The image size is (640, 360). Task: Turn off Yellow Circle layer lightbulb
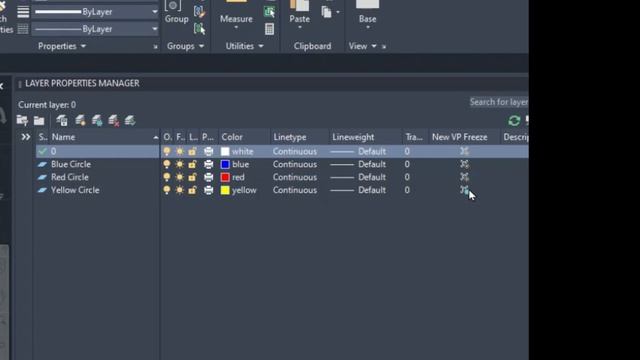167,190
